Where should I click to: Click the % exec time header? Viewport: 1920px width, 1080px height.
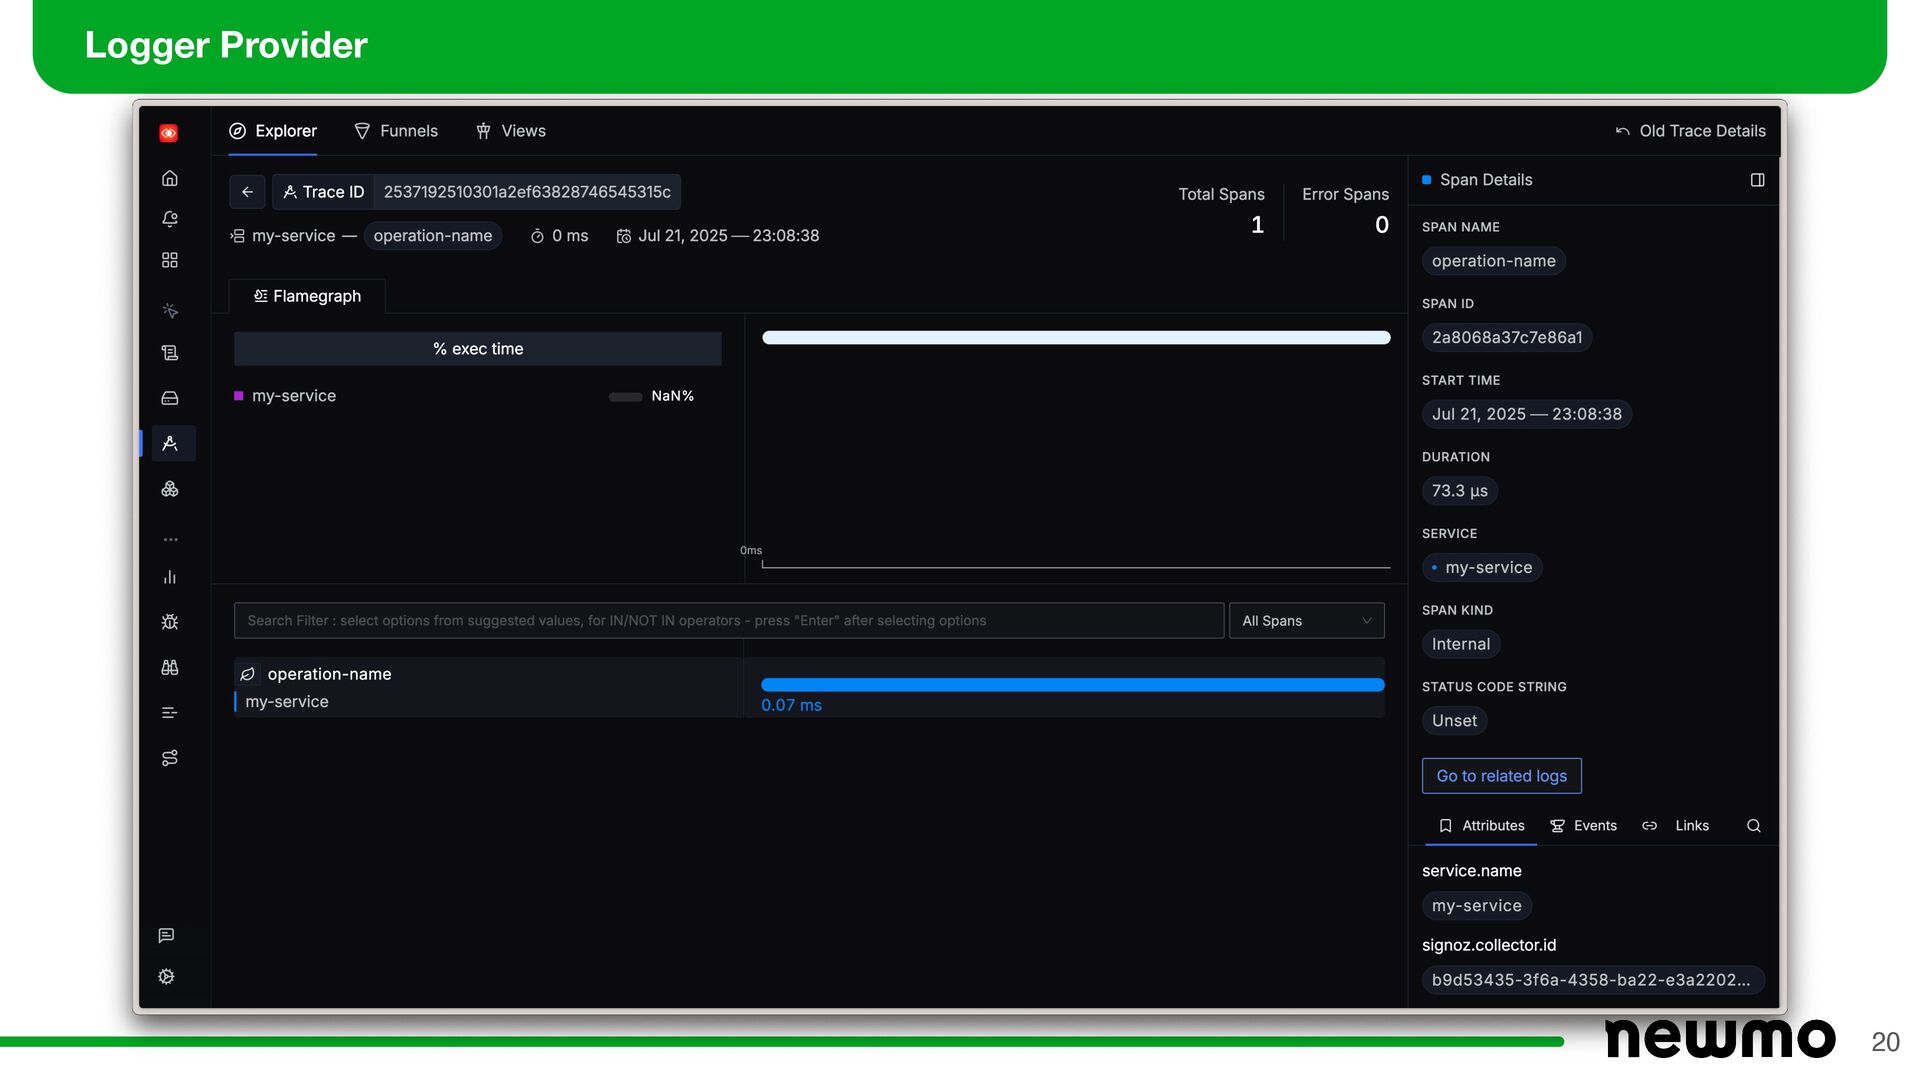478,349
